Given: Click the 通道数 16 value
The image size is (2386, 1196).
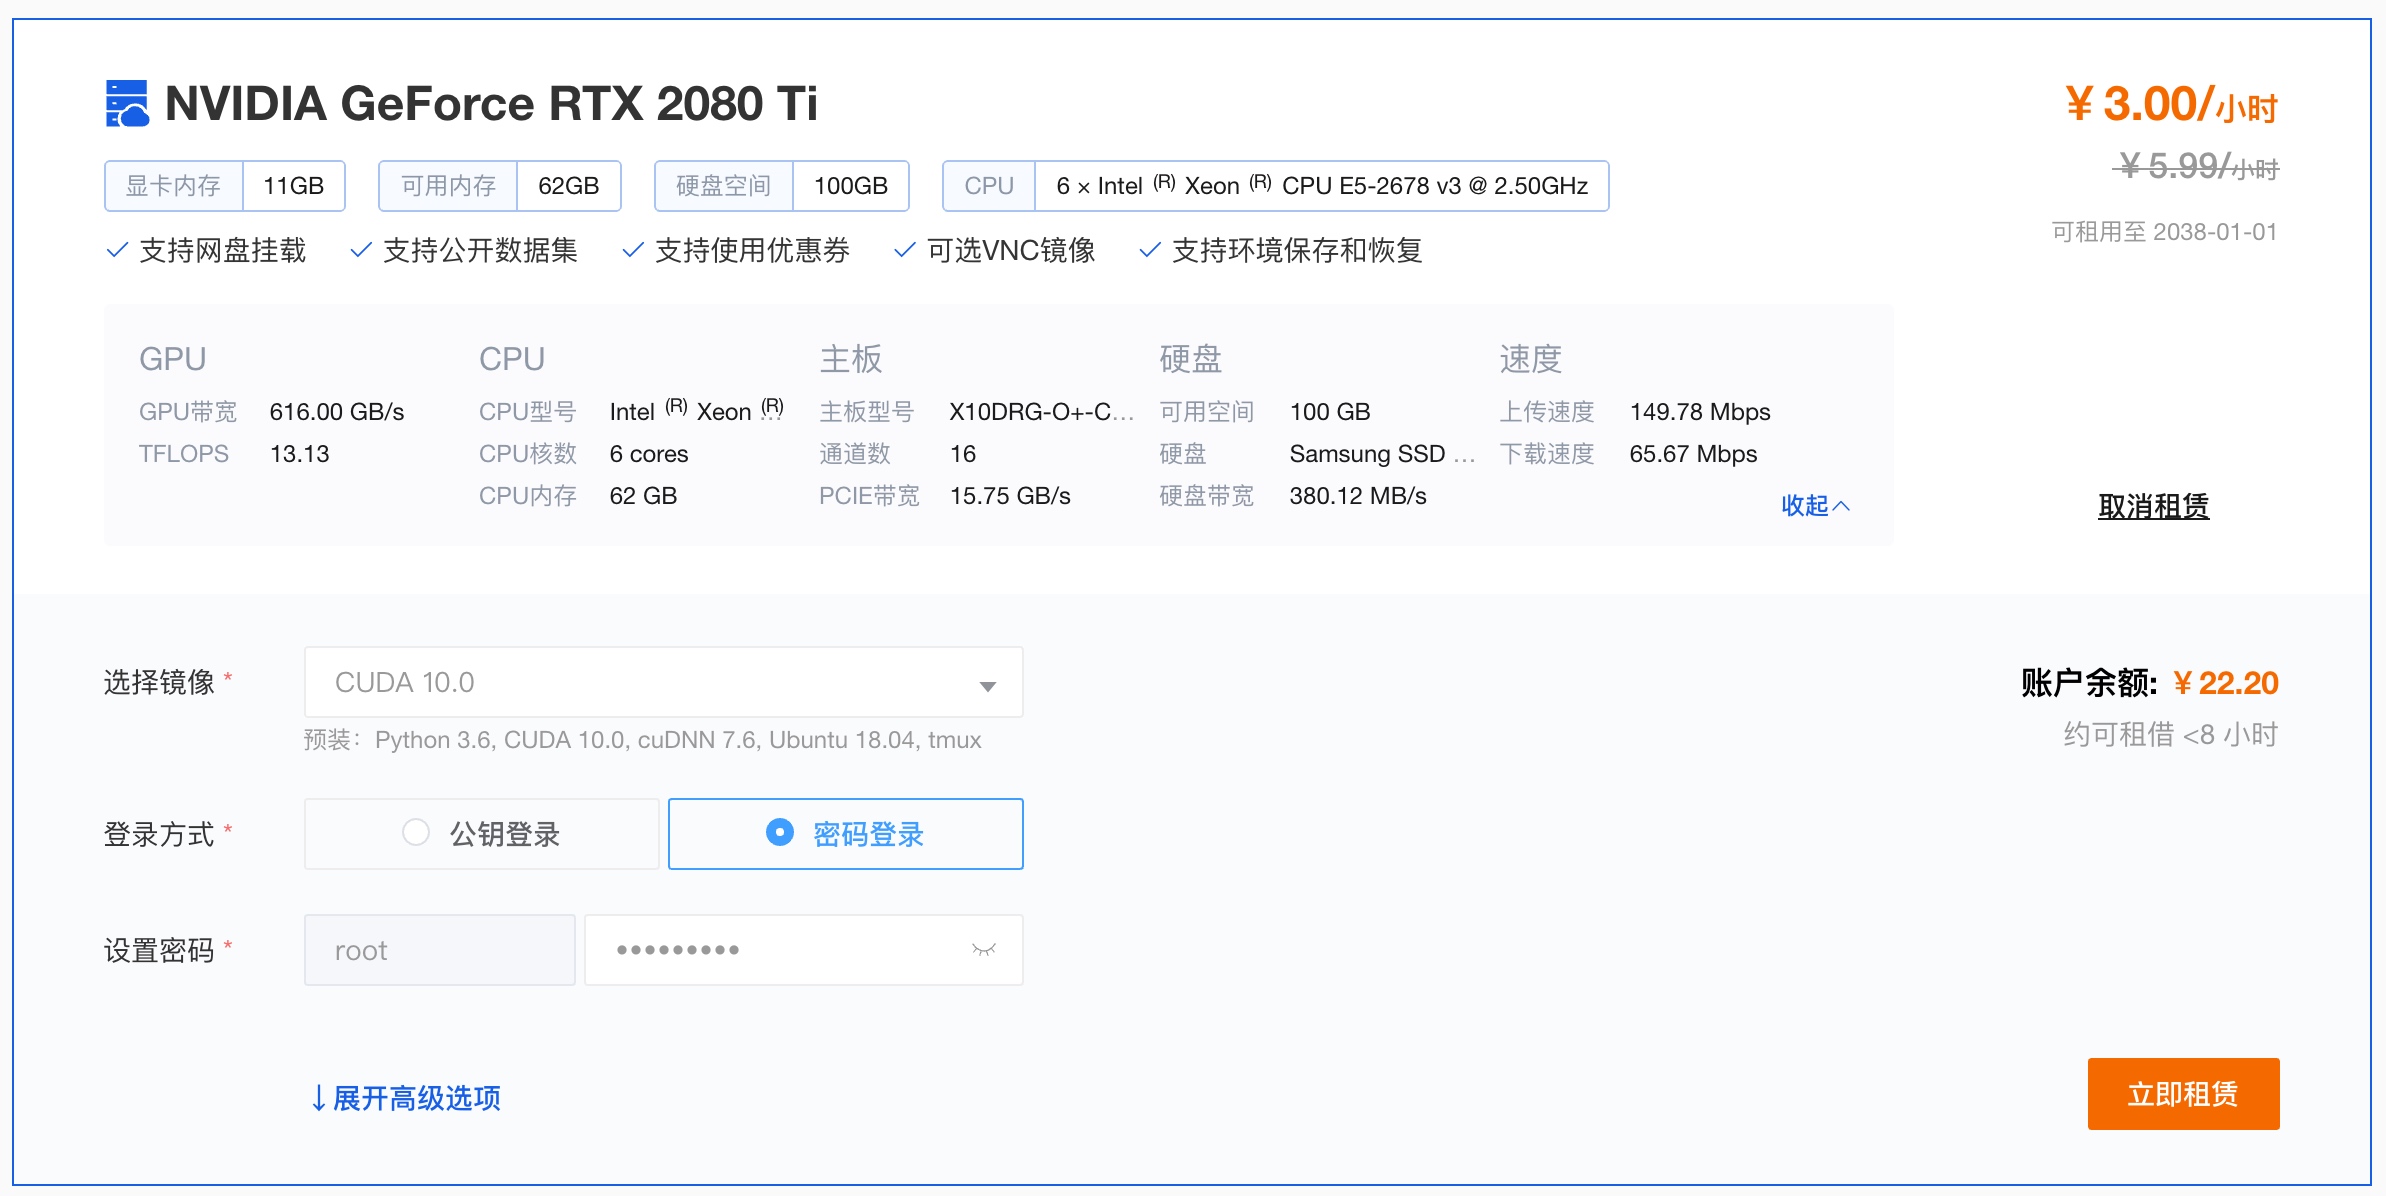Looking at the screenshot, I should point(962,454).
